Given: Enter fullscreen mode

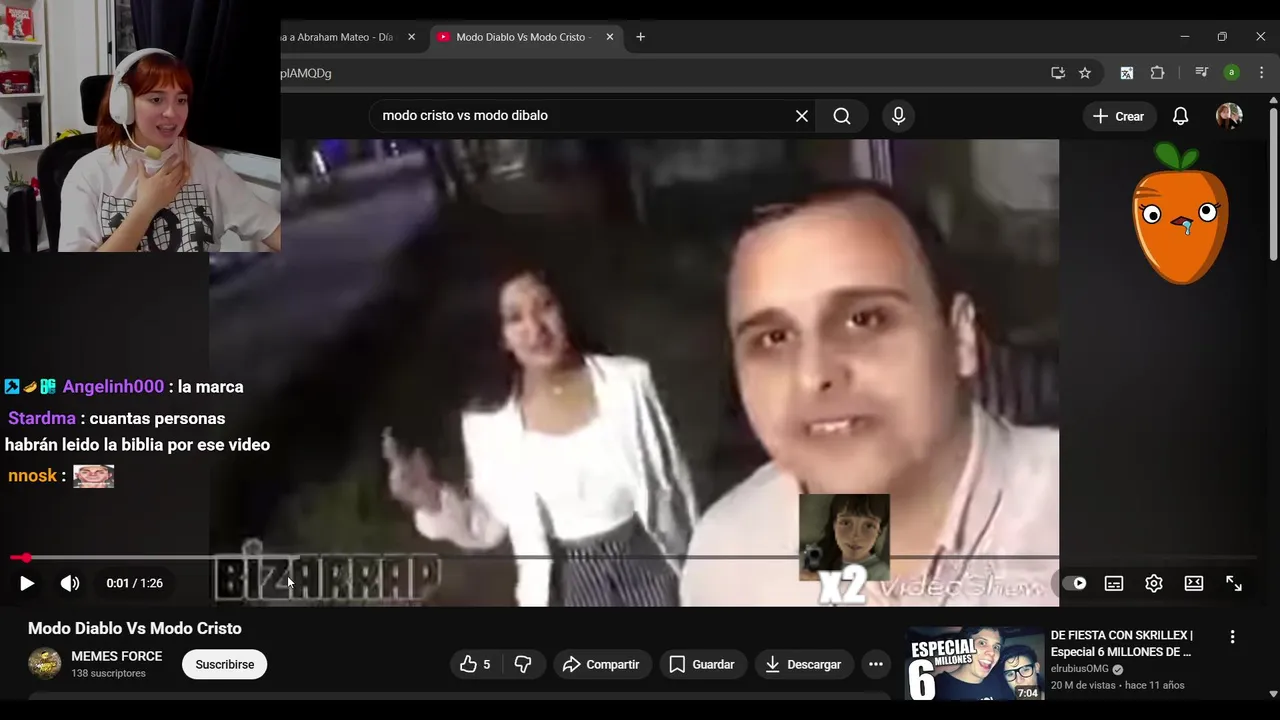Looking at the screenshot, I should click(x=1234, y=583).
